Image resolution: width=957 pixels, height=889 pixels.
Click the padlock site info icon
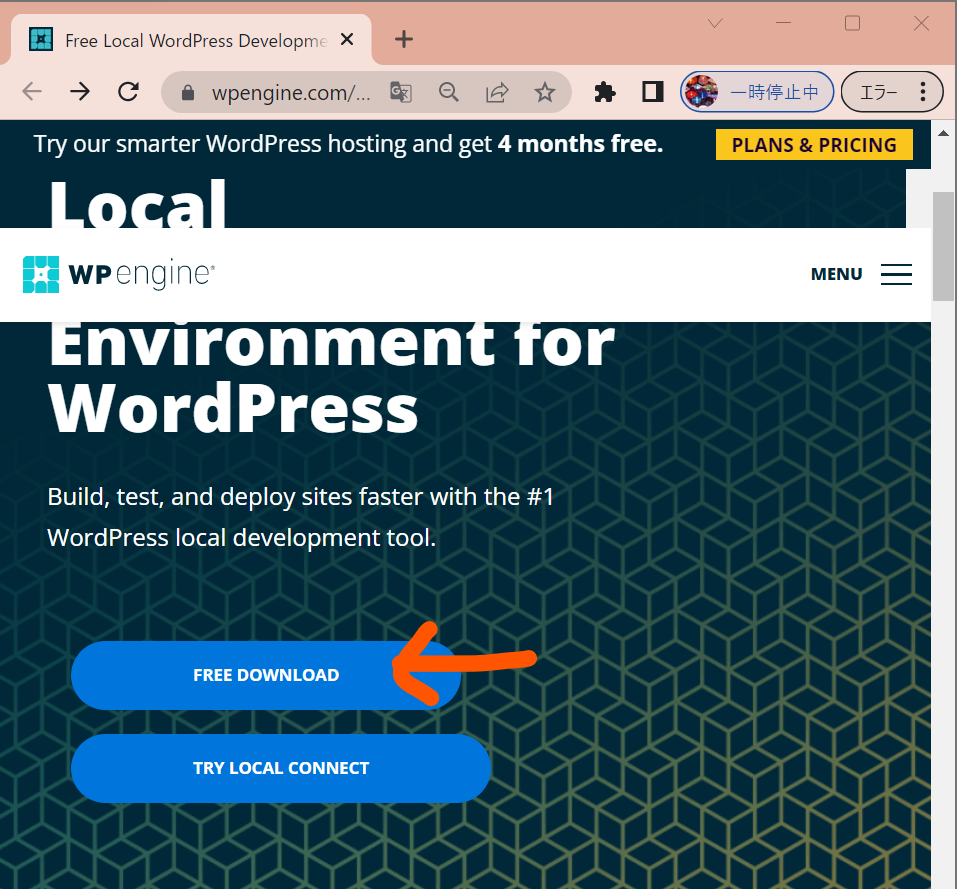point(188,93)
